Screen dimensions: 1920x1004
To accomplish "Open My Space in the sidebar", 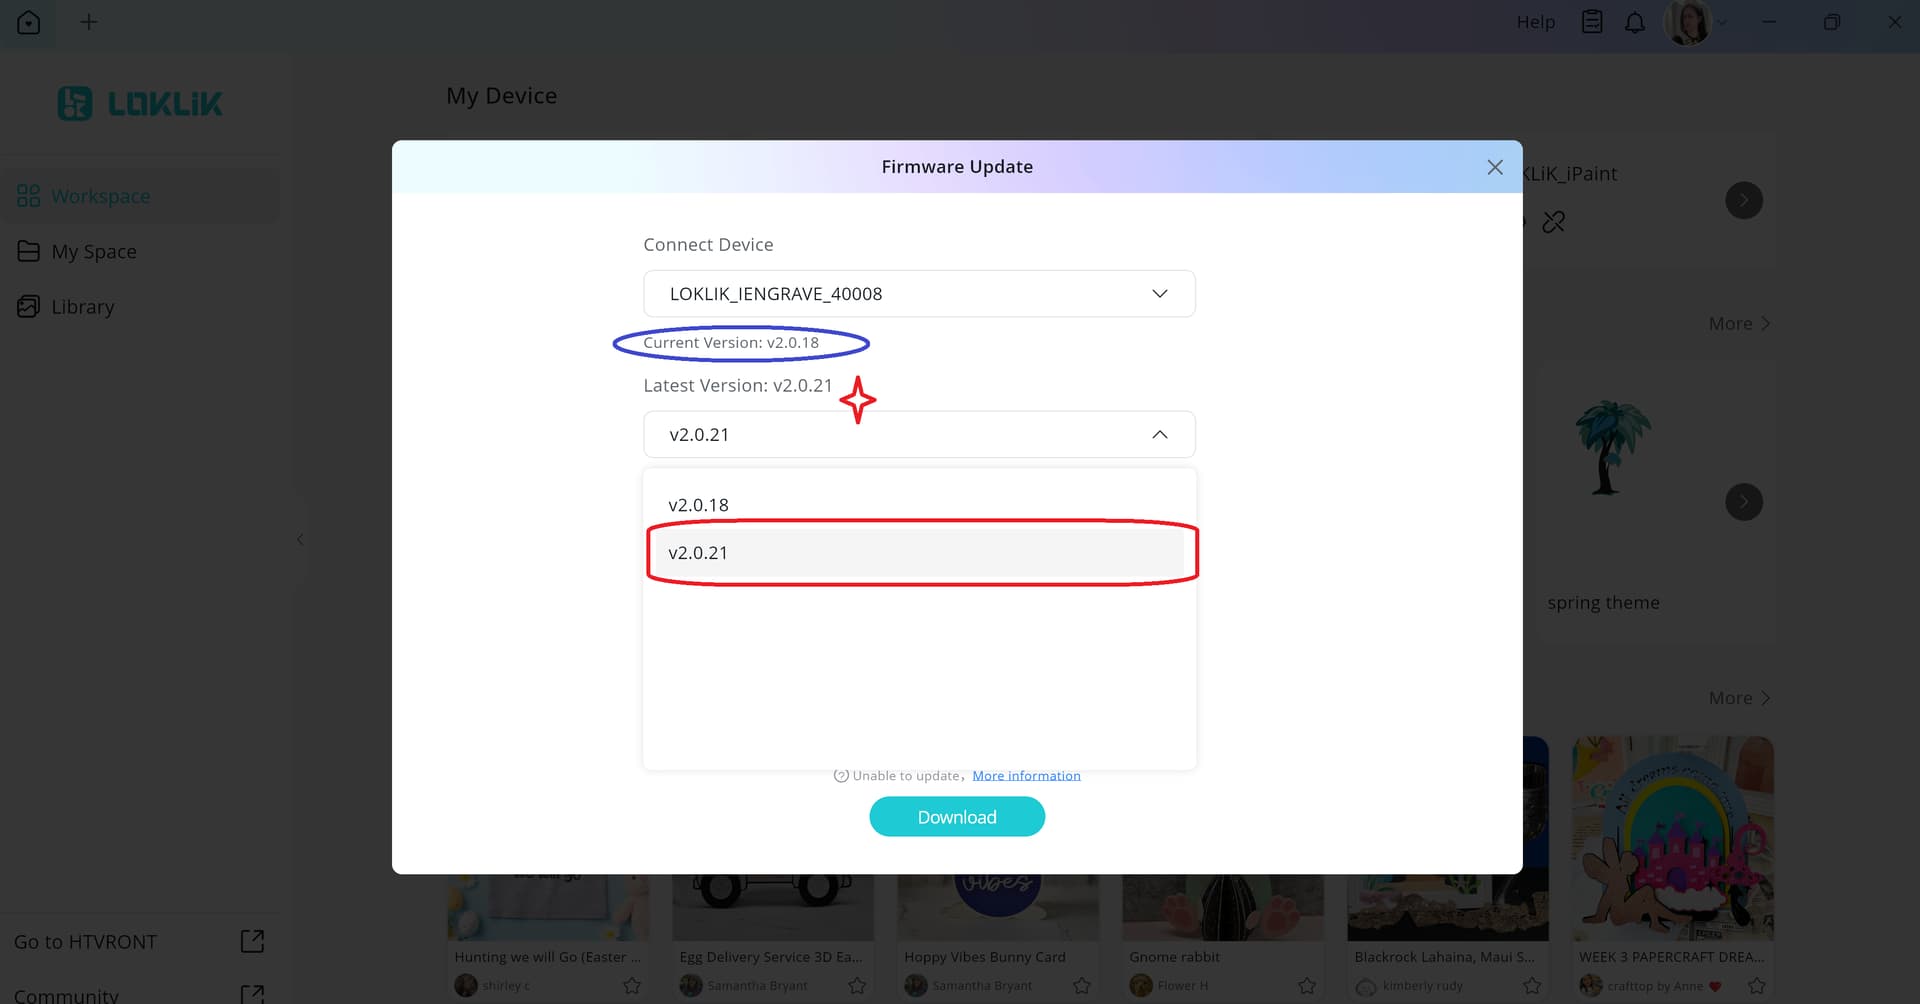I will [94, 252].
